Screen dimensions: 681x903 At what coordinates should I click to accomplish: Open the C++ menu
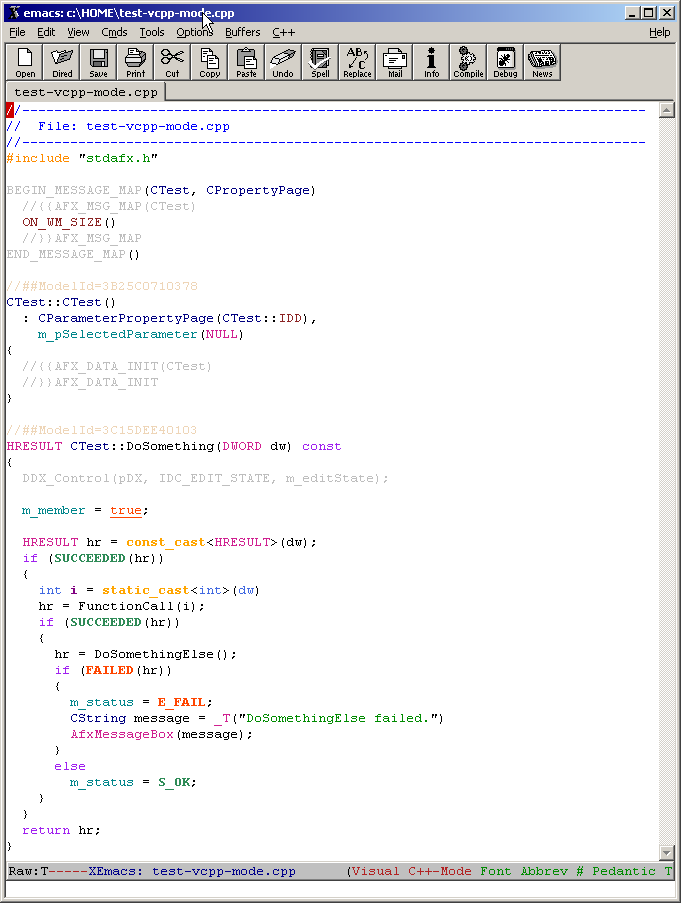(x=283, y=32)
